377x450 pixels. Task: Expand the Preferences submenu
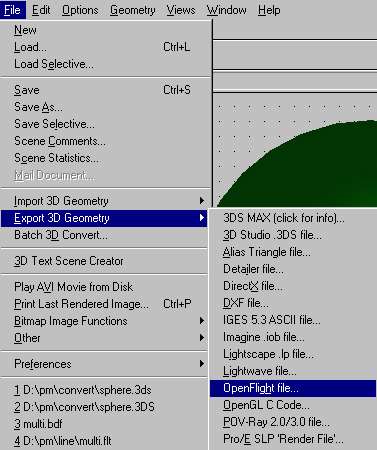coord(105,364)
